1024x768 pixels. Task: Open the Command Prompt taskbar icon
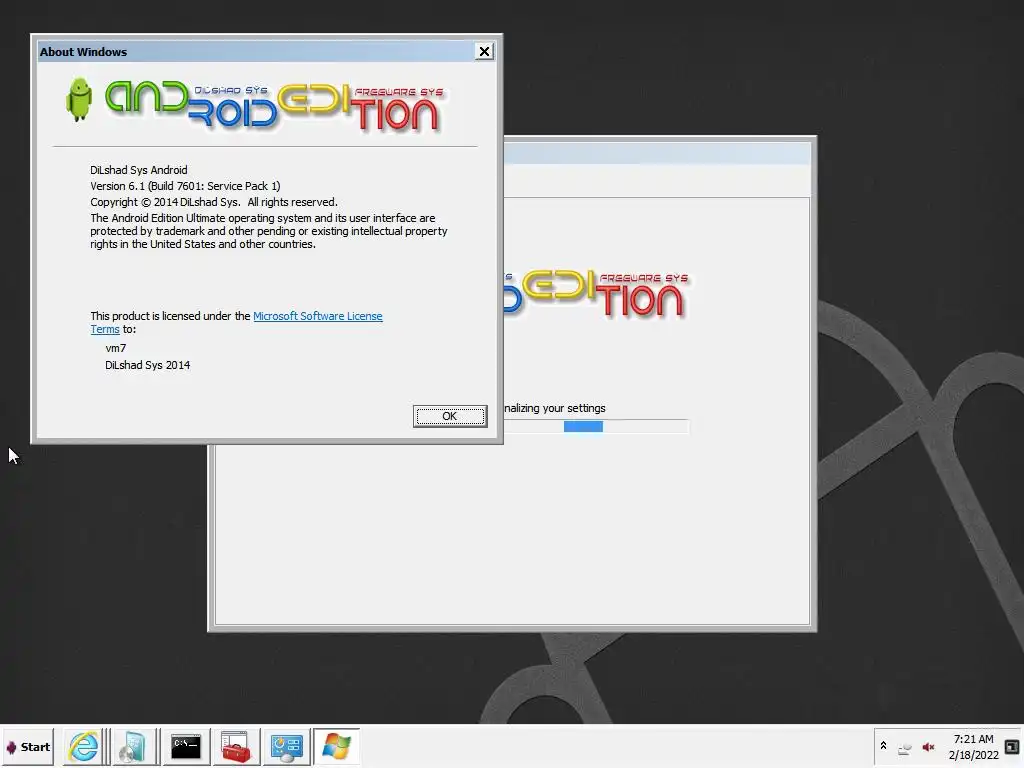click(186, 746)
